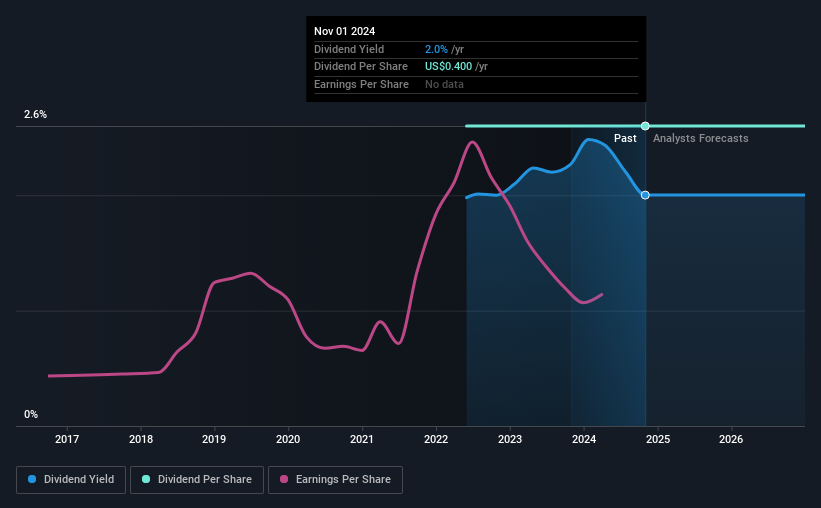This screenshot has height=508, width=821.
Task: Click the 2026 x-axis year label
Action: tap(731, 439)
